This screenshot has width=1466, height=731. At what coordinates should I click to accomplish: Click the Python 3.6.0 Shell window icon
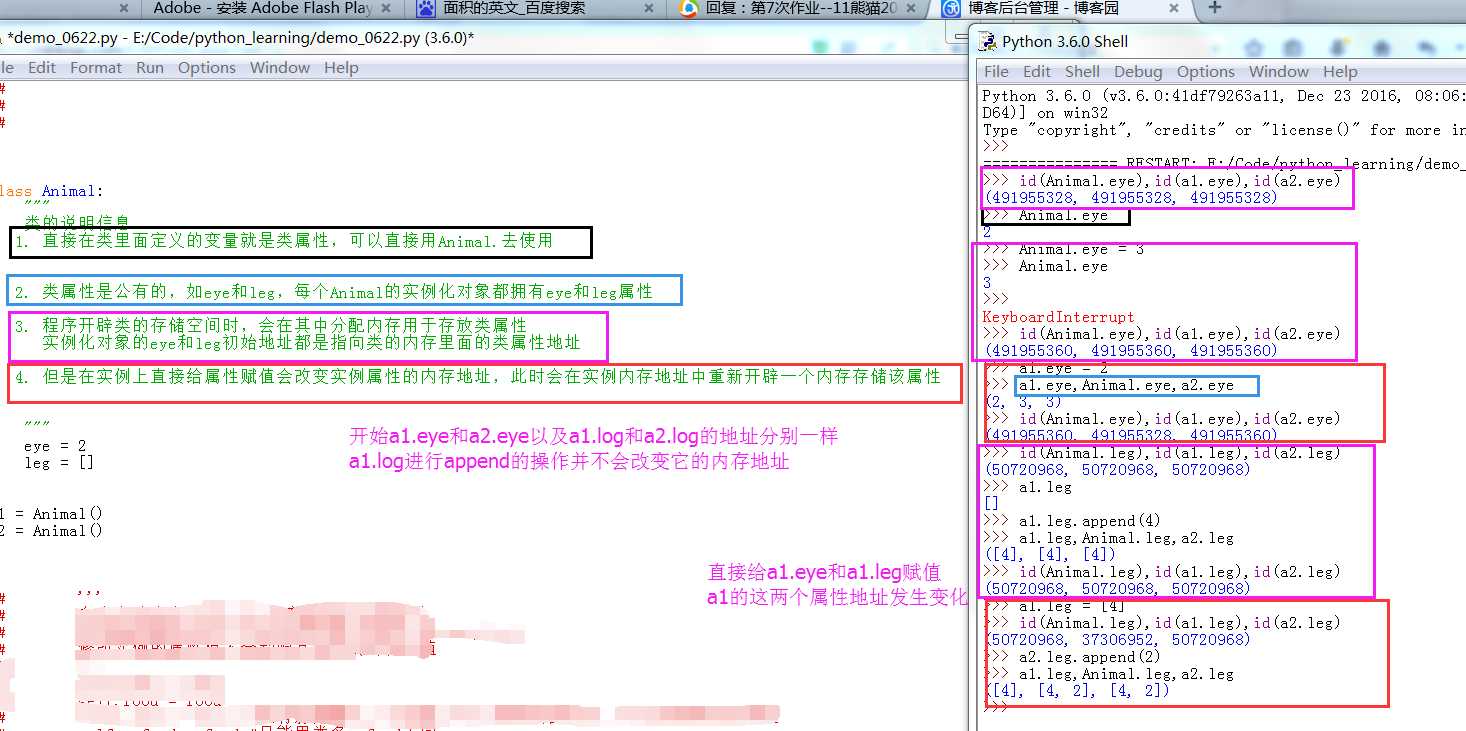988,42
